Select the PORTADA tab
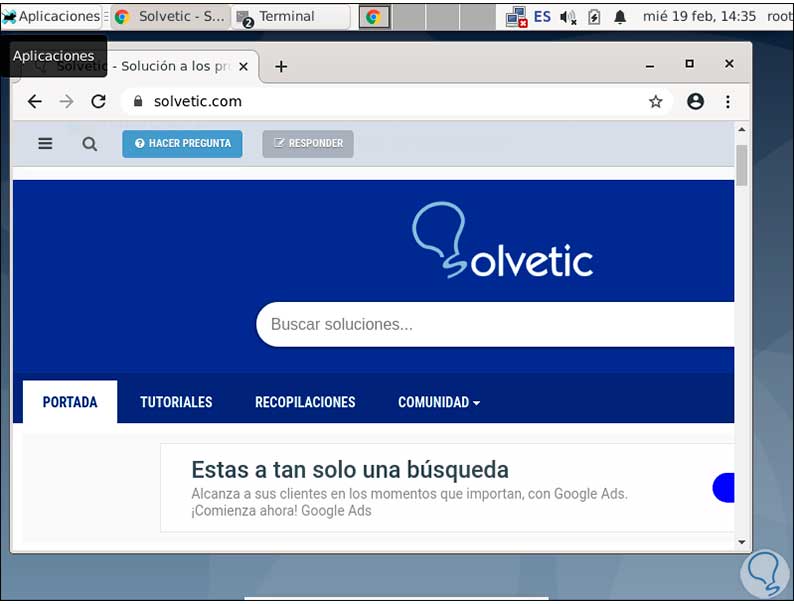The image size is (794, 604). (x=70, y=402)
